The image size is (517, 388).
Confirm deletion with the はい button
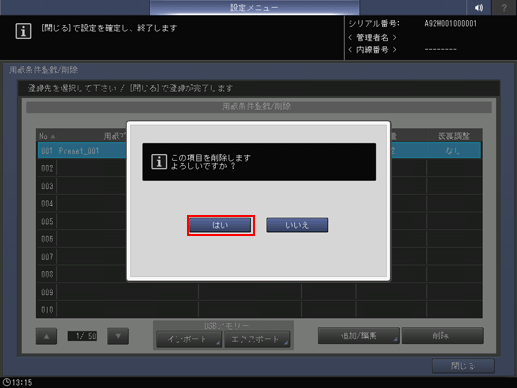(220, 225)
